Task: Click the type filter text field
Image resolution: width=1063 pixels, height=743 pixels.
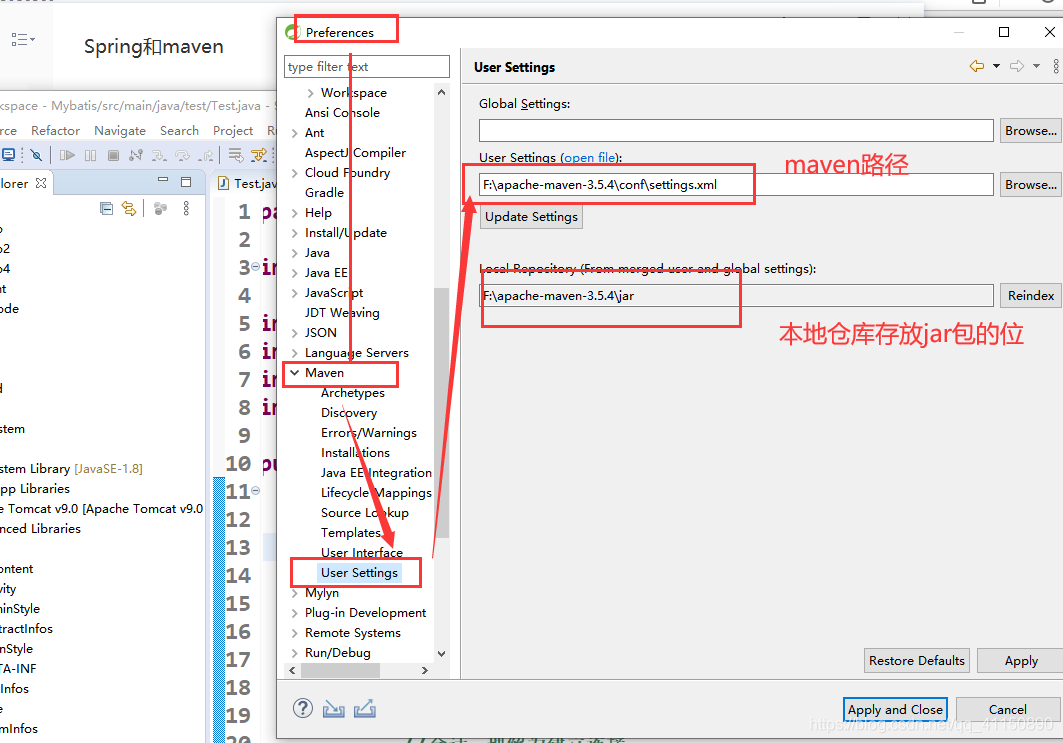Action: 367,66
